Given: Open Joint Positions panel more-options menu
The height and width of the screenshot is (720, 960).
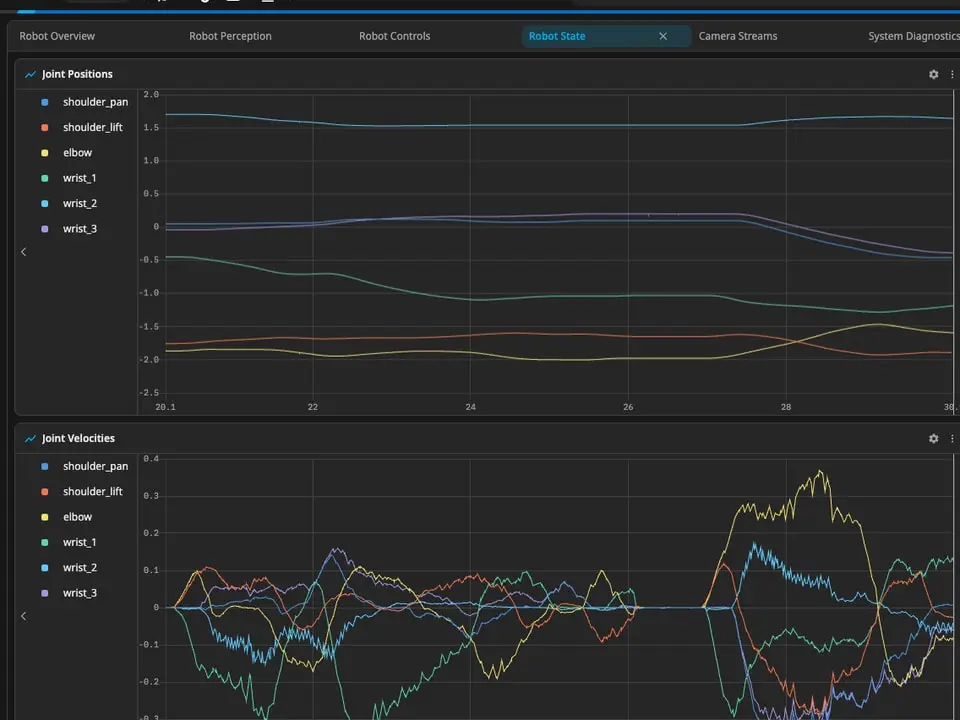Looking at the screenshot, I should pyautogui.click(x=952, y=74).
